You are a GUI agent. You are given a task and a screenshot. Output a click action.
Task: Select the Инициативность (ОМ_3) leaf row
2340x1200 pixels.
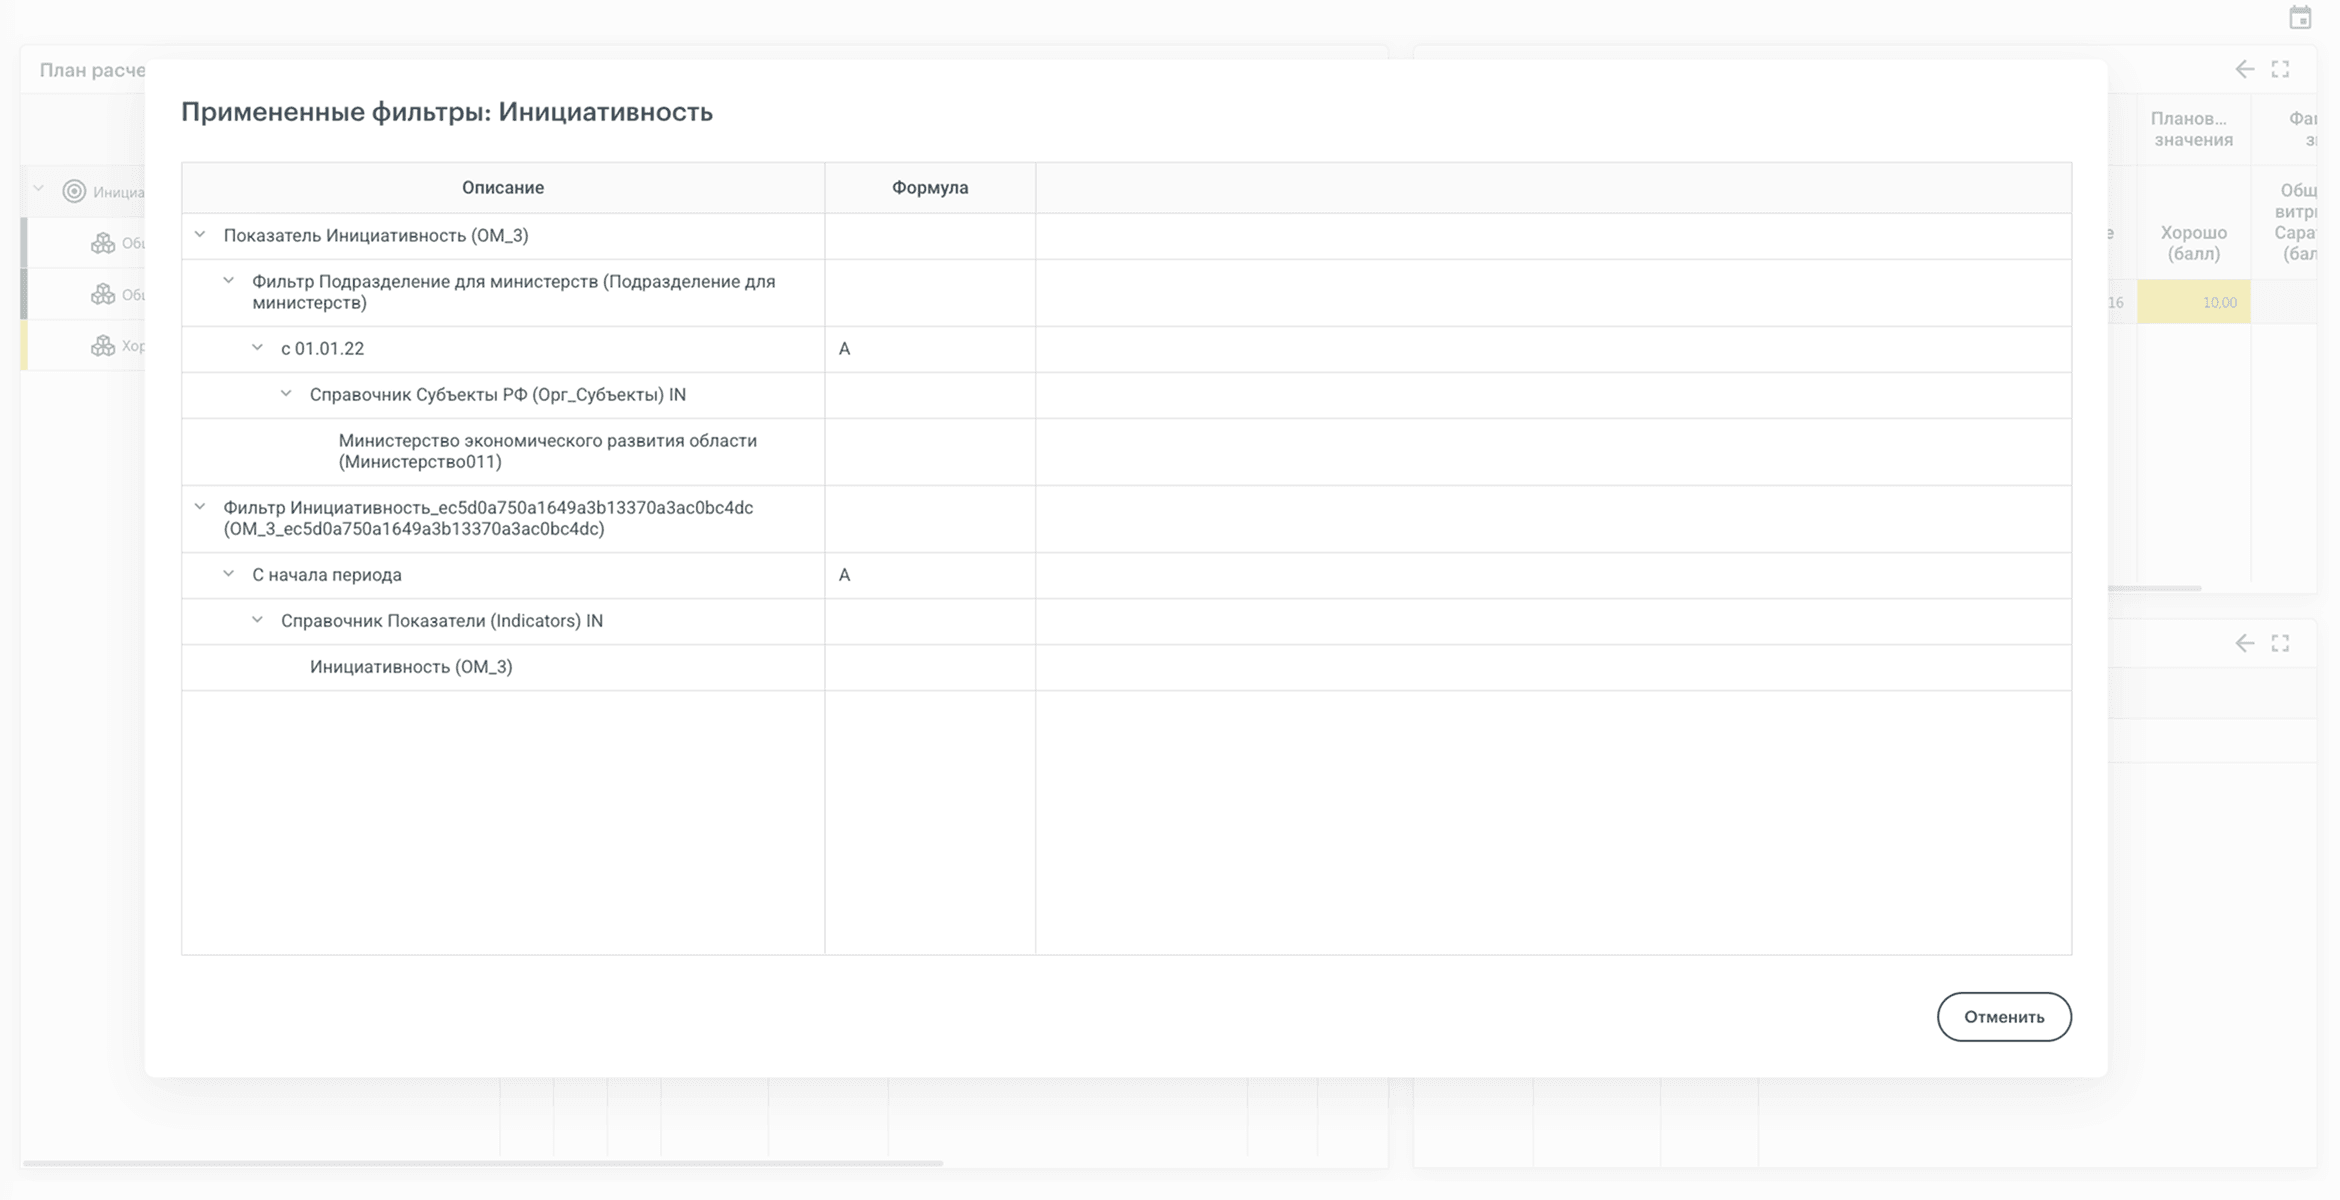pyautogui.click(x=1126, y=667)
